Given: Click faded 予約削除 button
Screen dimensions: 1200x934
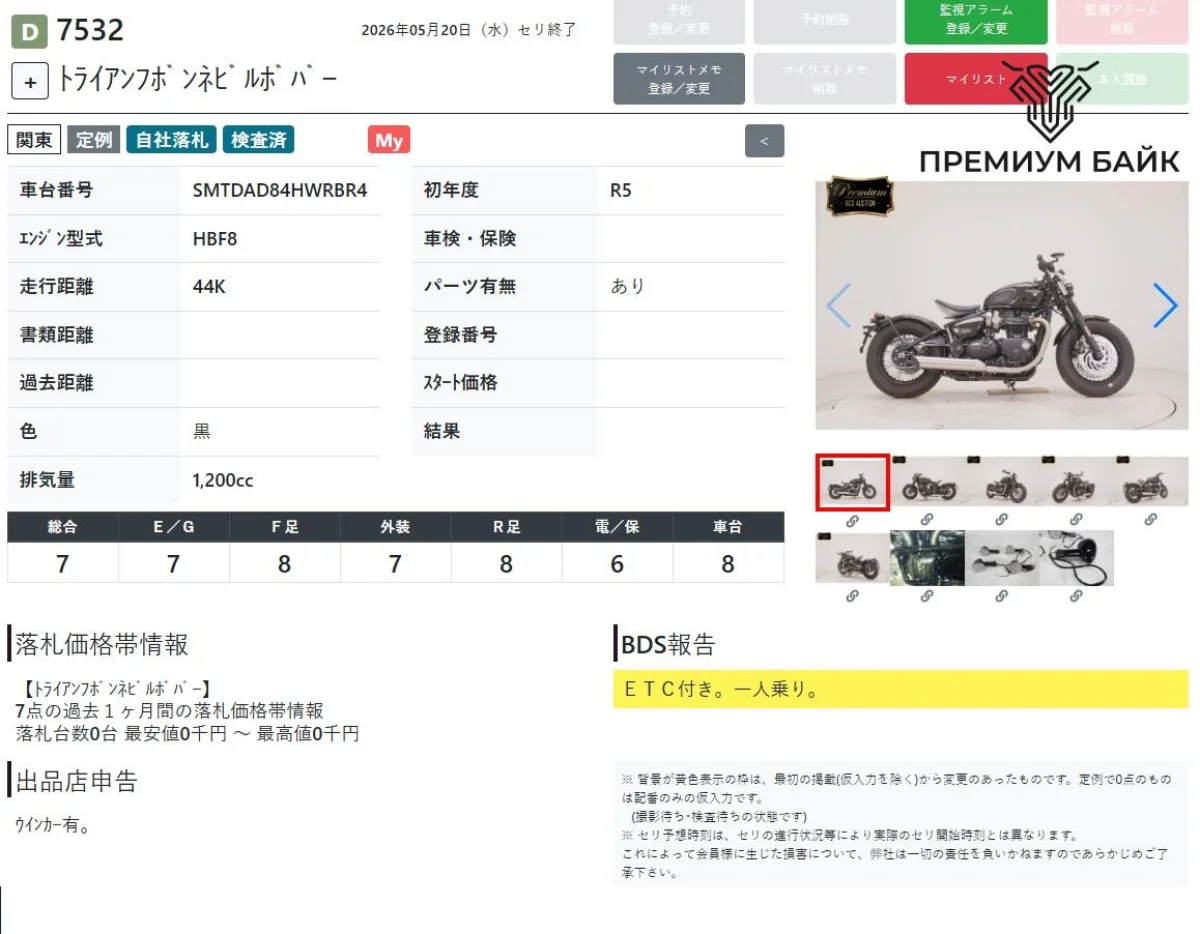Looking at the screenshot, I should coord(824,20).
